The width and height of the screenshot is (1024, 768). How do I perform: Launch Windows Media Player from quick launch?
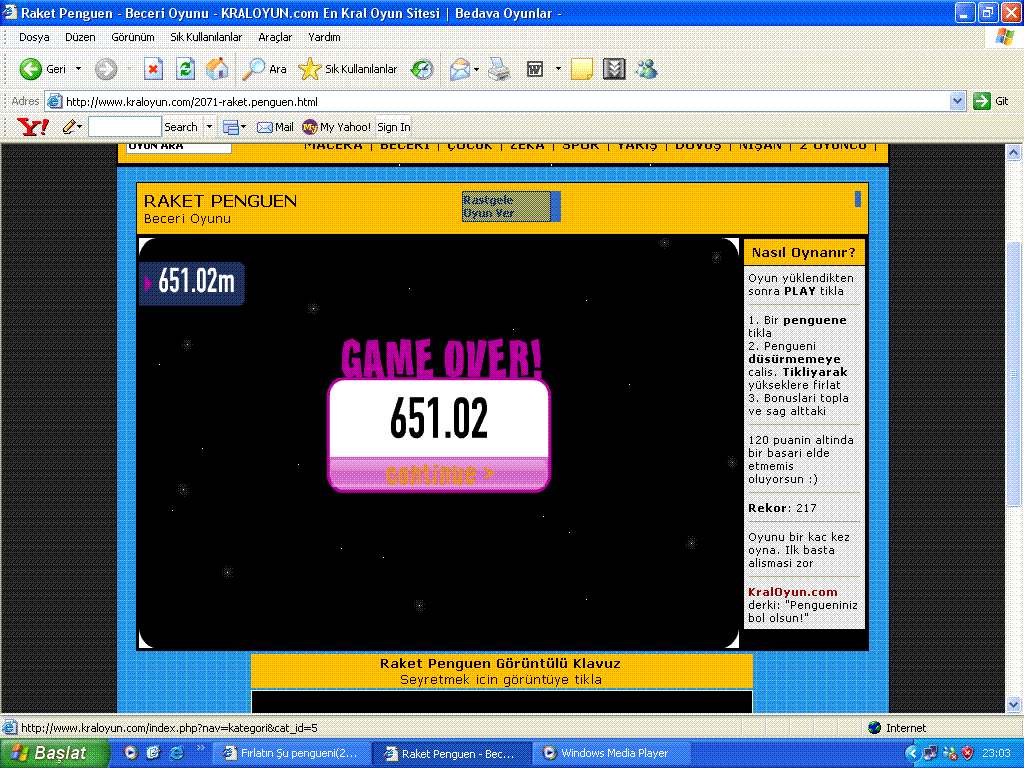pyautogui.click(x=131, y=753)
